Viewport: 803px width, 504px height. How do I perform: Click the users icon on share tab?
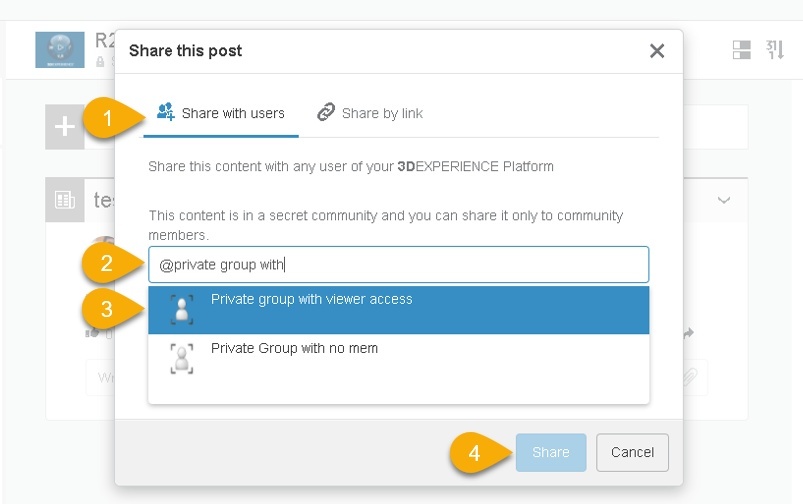(x=166, y=112)
